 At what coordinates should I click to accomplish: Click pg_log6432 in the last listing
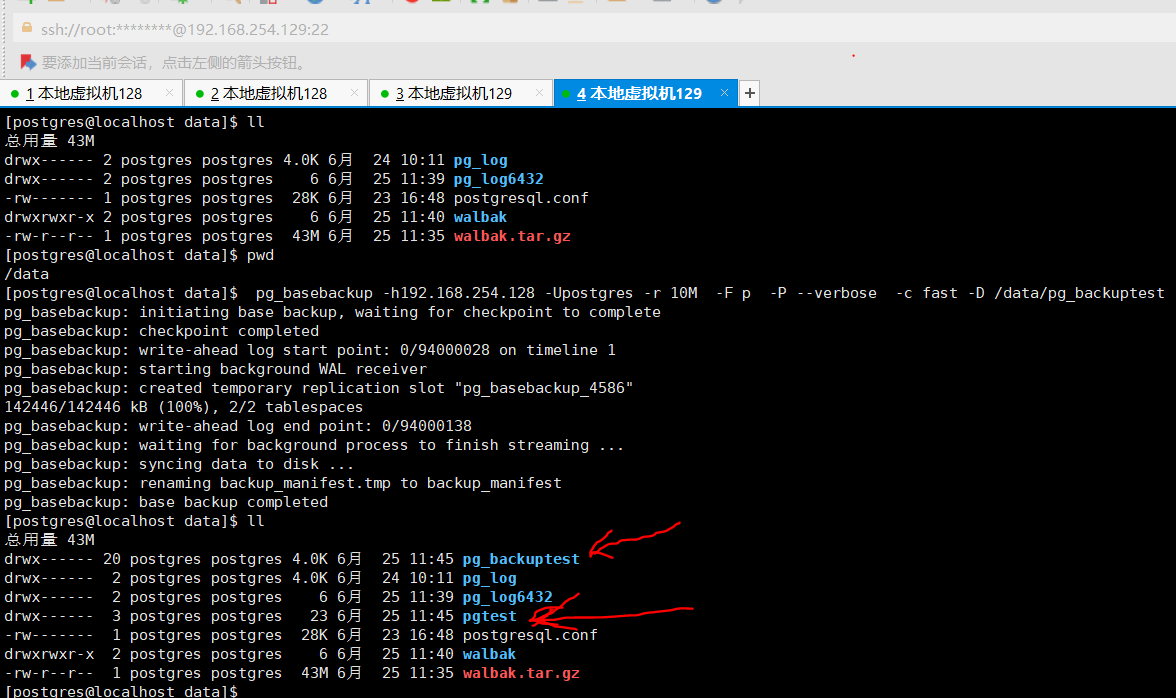click(507, 597)
